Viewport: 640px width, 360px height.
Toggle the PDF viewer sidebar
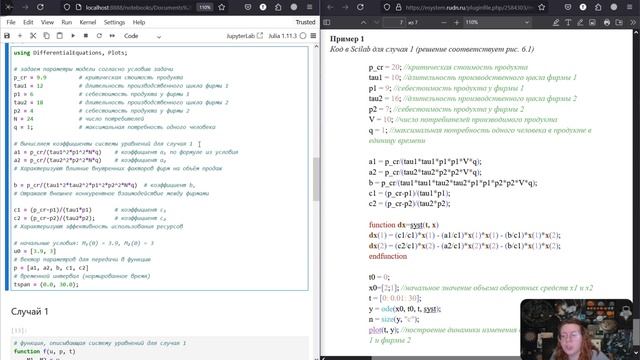pos(327,22)
